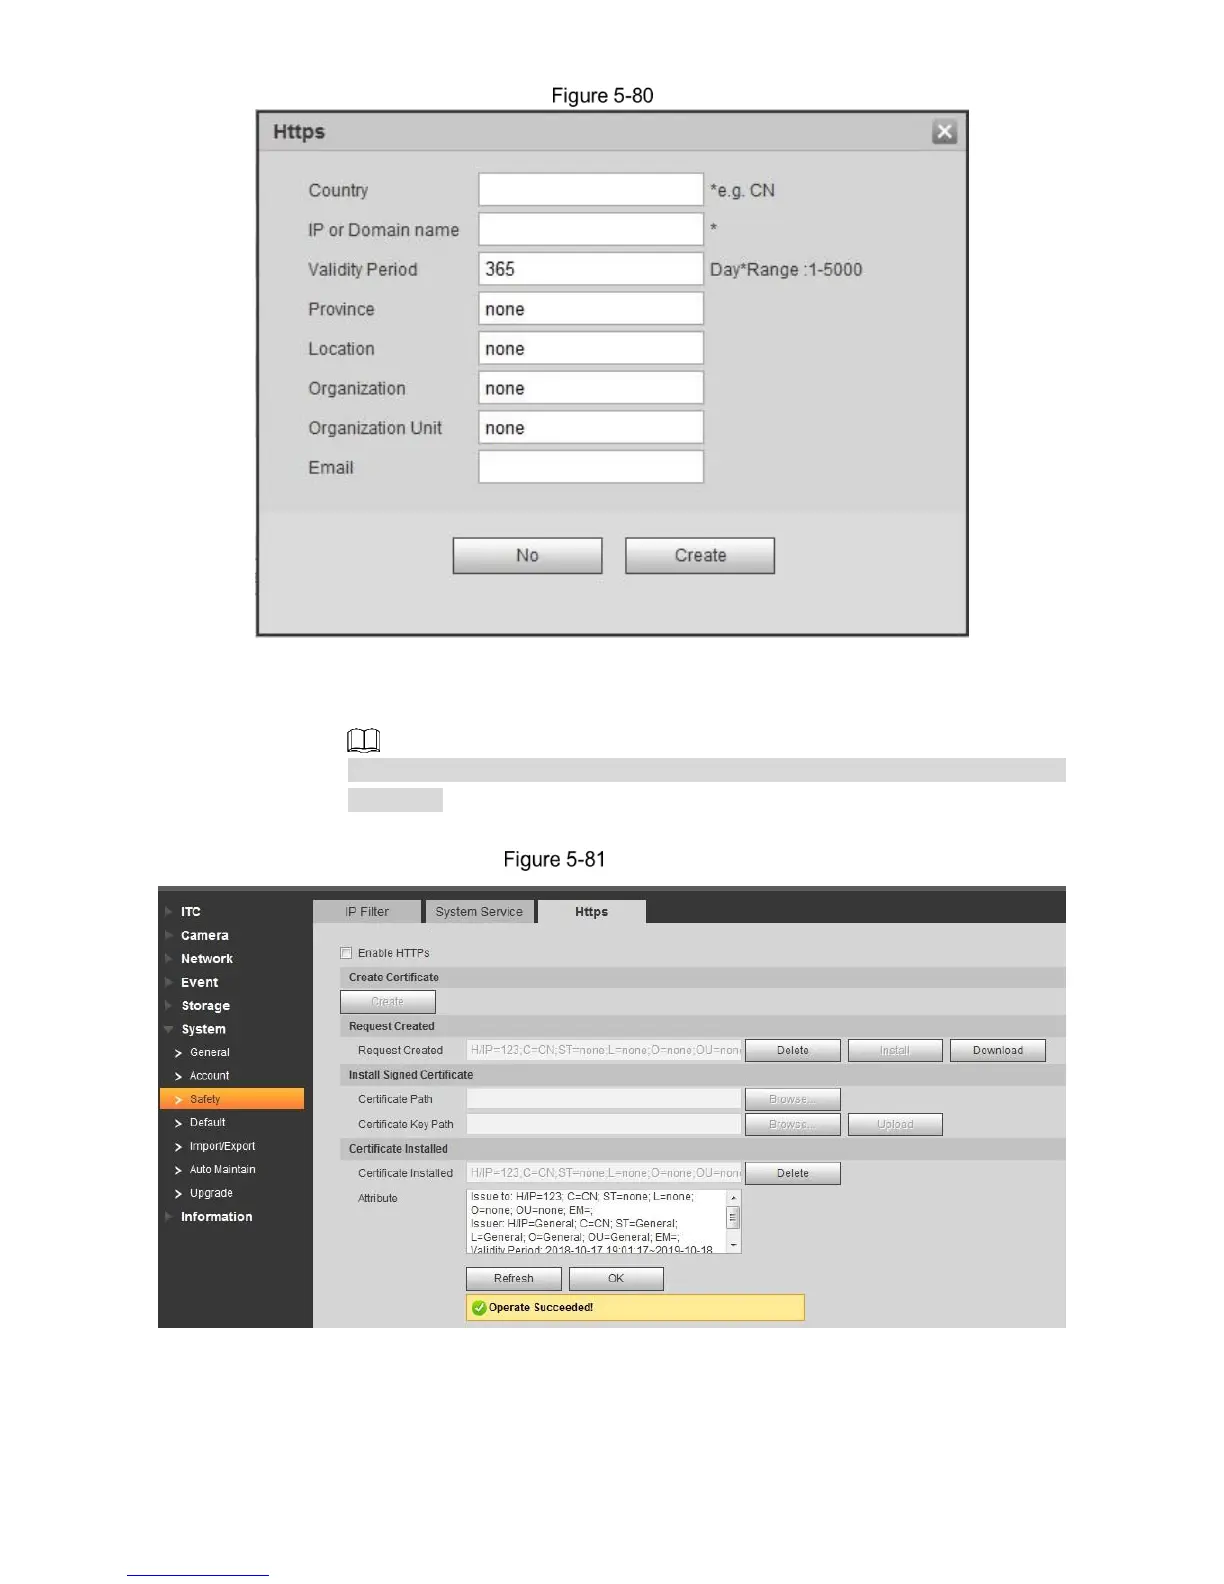
Task: Click the No button in Https dialog
Action: coord(527,555)
